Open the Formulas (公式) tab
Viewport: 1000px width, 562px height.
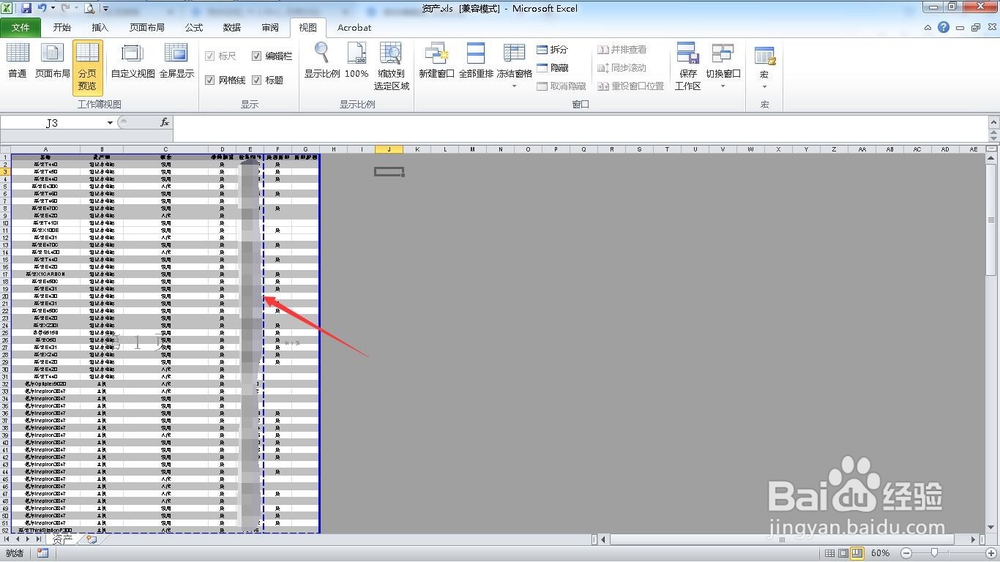coord(194,27)
